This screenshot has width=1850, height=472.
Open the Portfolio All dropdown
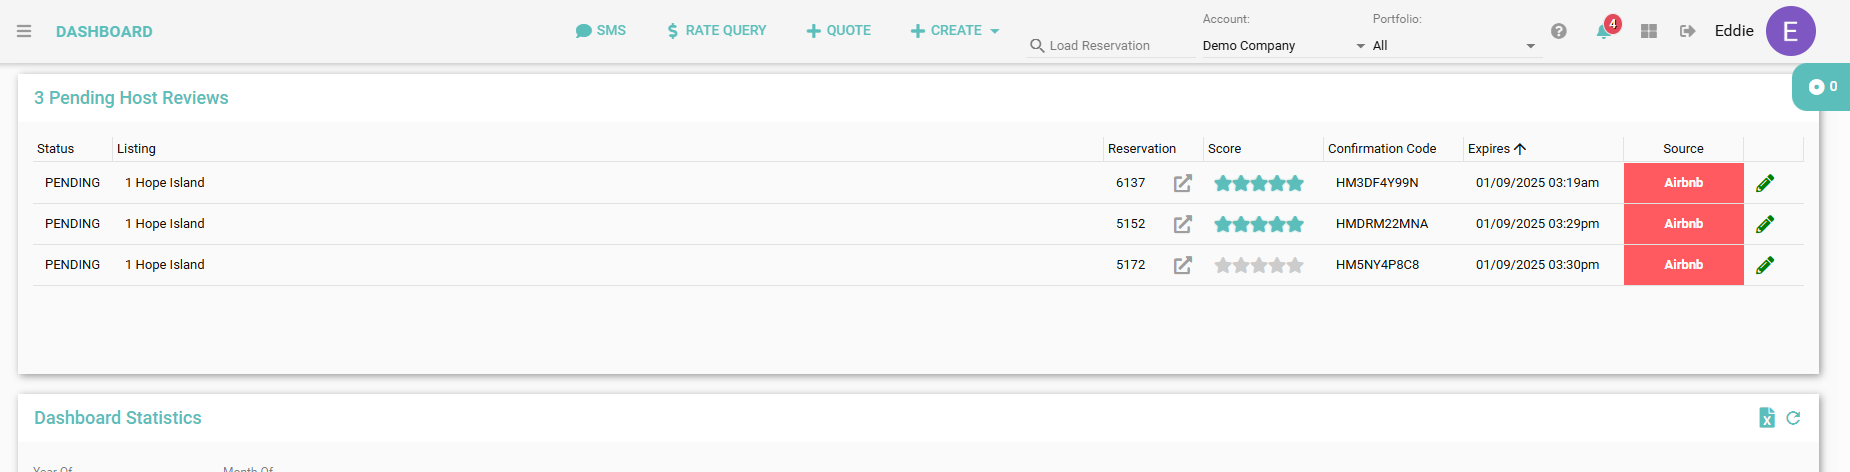(x=1453, y=46)
